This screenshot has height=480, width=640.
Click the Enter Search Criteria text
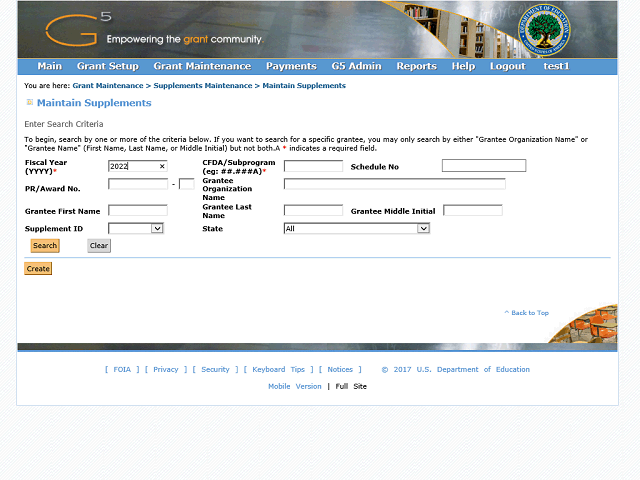(64, 124)
